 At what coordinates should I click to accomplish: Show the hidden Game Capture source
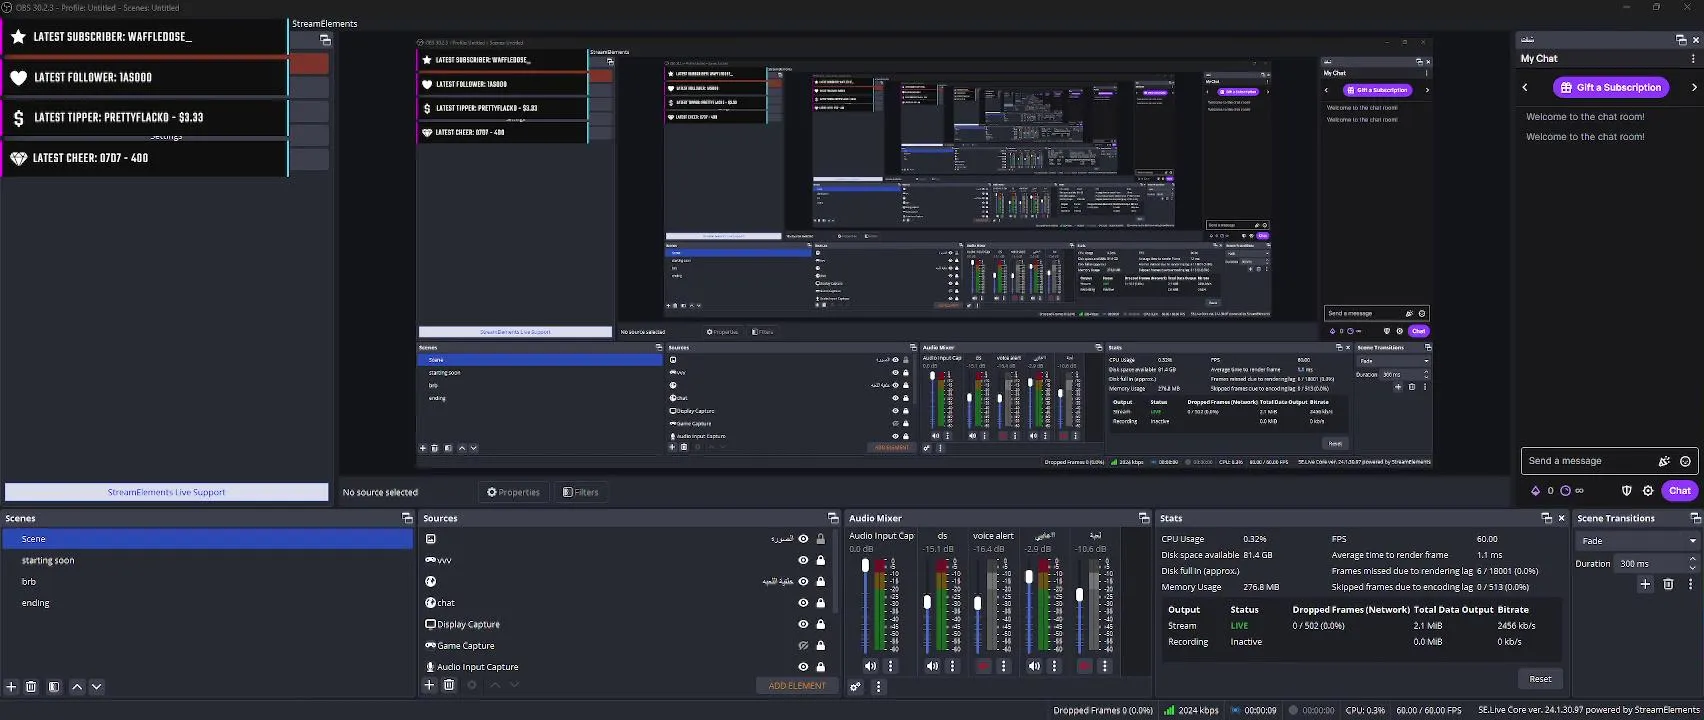(803, 646)
